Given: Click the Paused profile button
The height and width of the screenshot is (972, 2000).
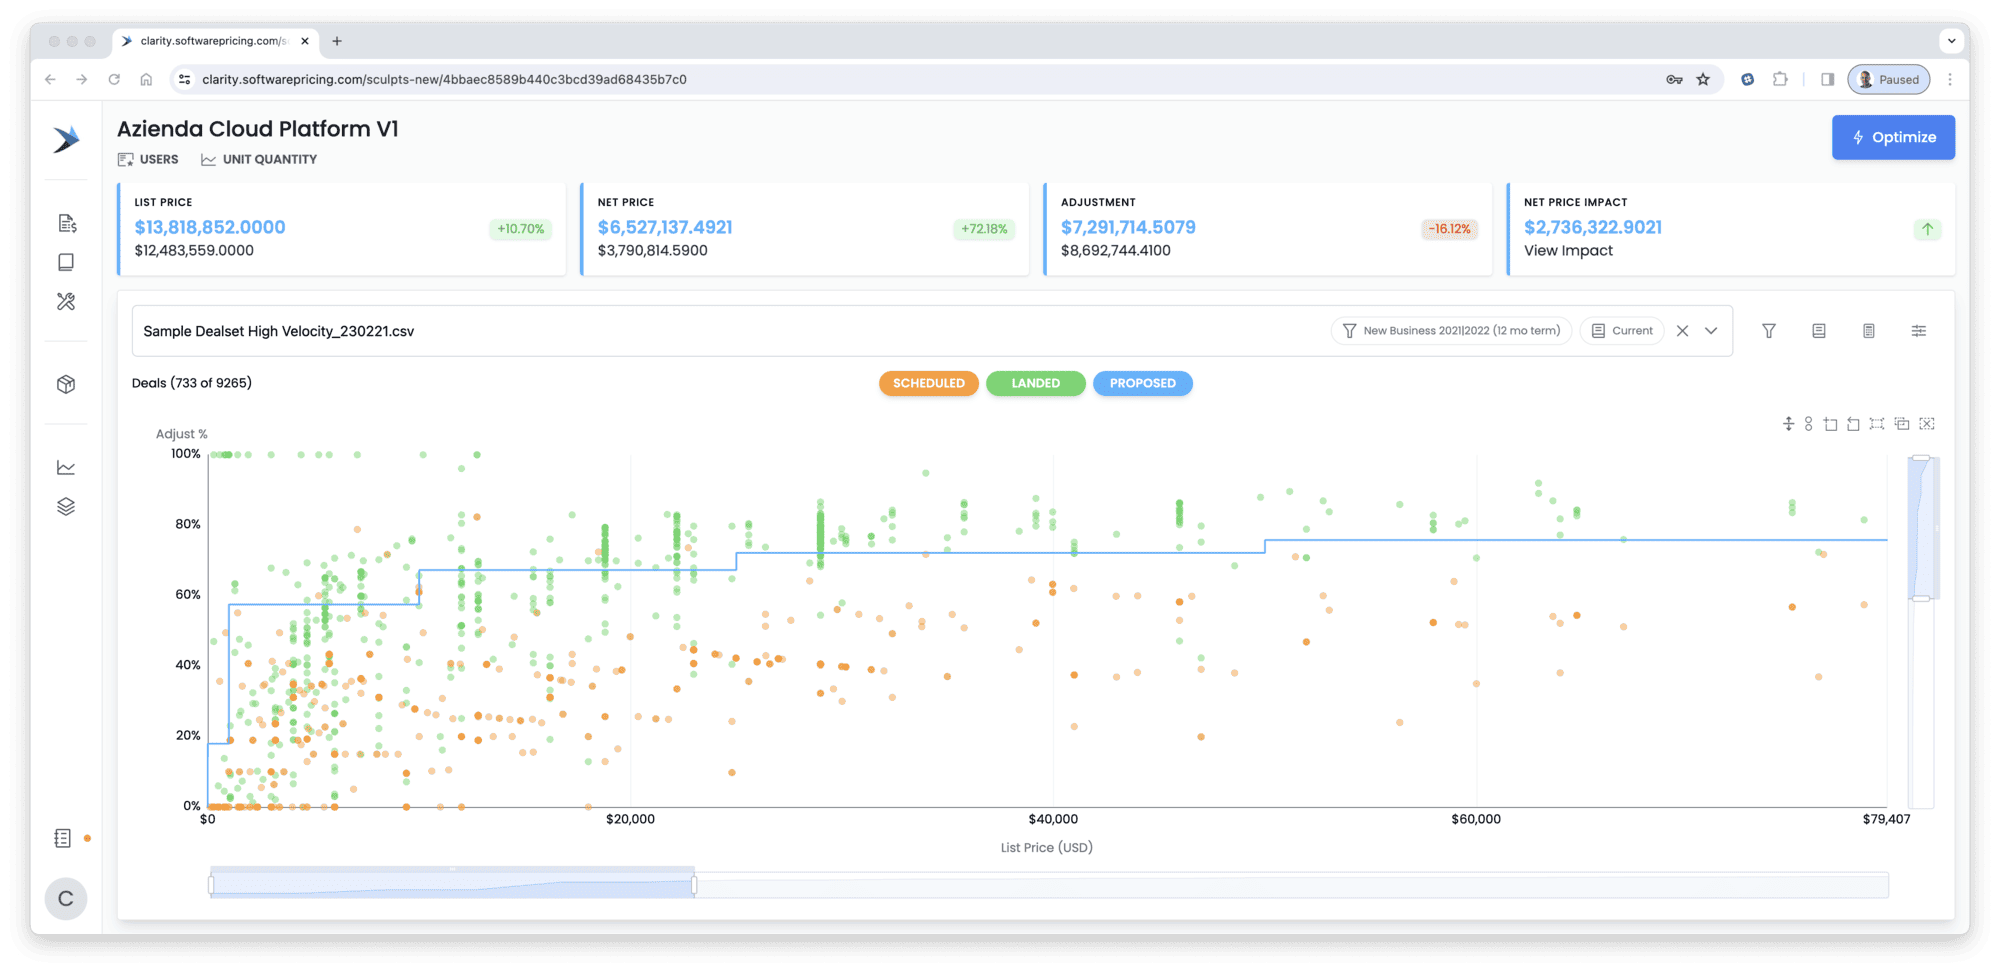Looking at the screenshot, I should point(1888,79).
